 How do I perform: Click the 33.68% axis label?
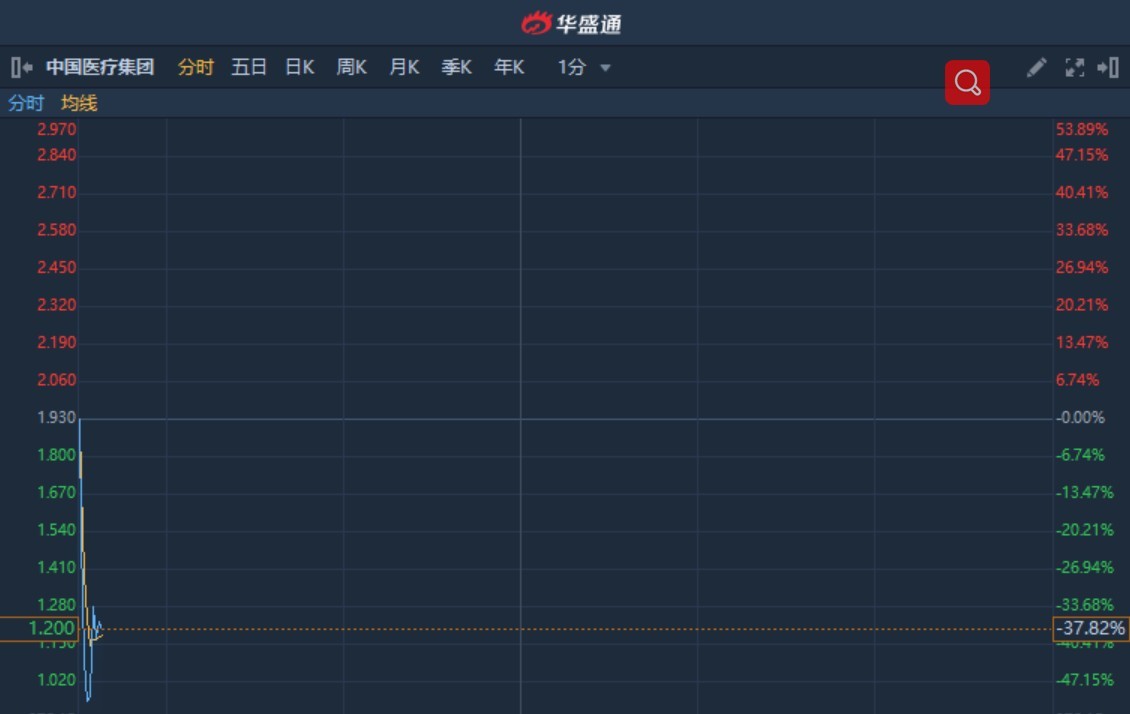click(x=1082, y=231)
